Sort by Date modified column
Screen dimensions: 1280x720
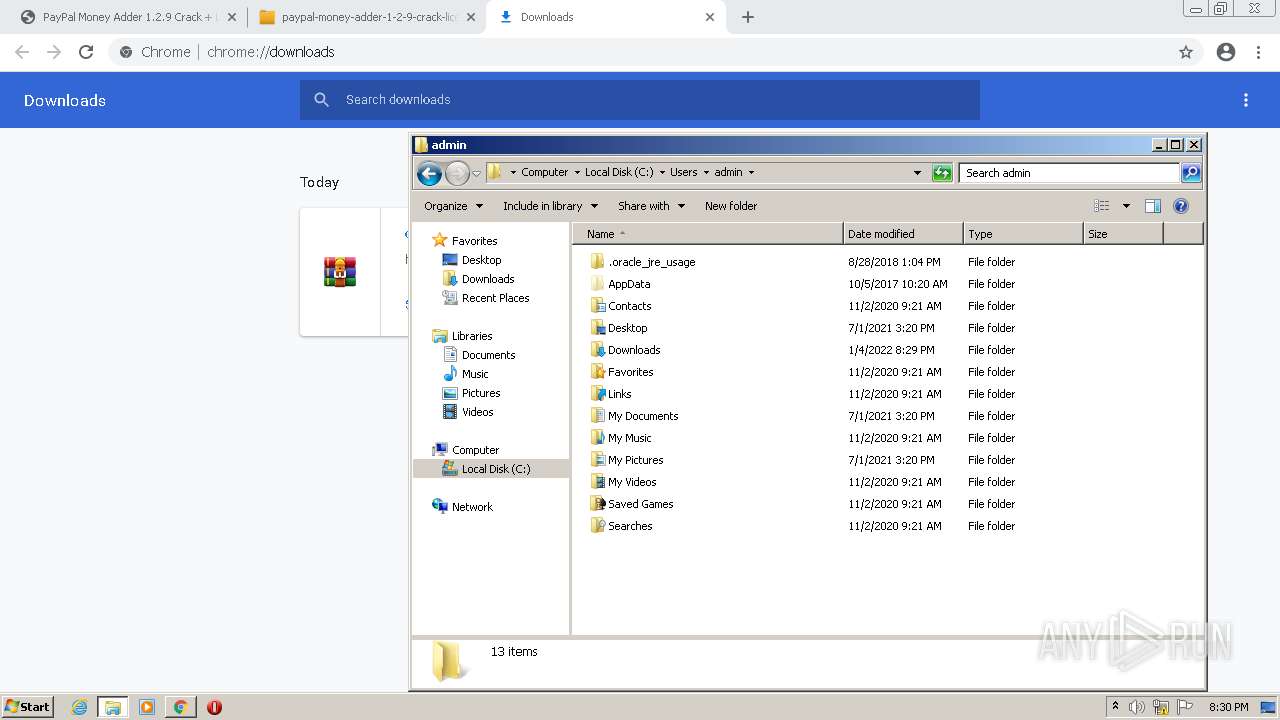[904, 234]
